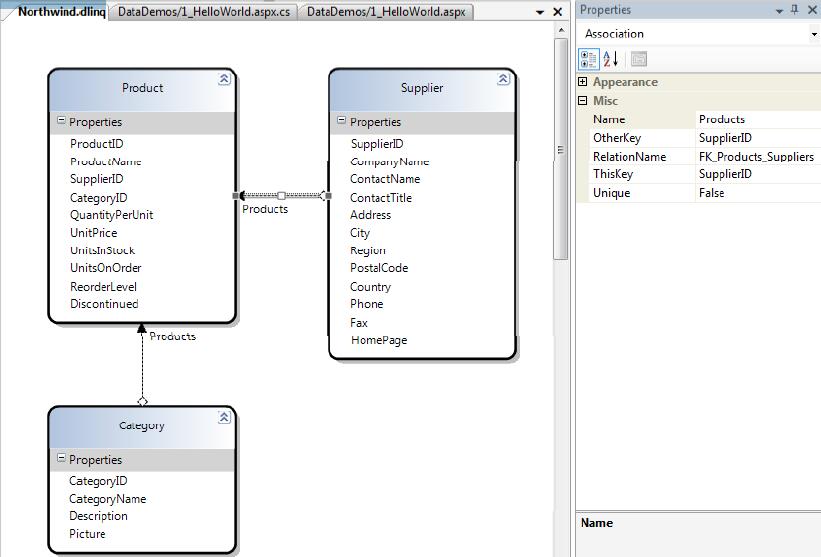Collapse Properties section in Product entity
The image size is (821, 557).
coord(61,120)
